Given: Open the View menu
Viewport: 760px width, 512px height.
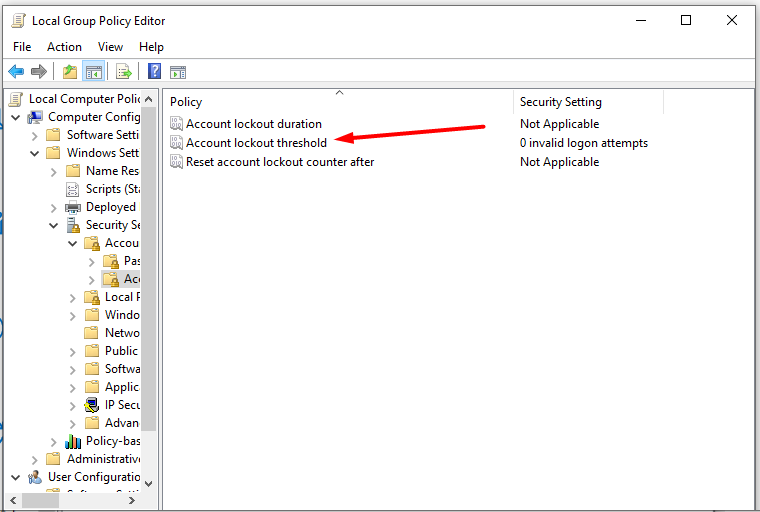Looking at the screenshot, I should 110,47.
